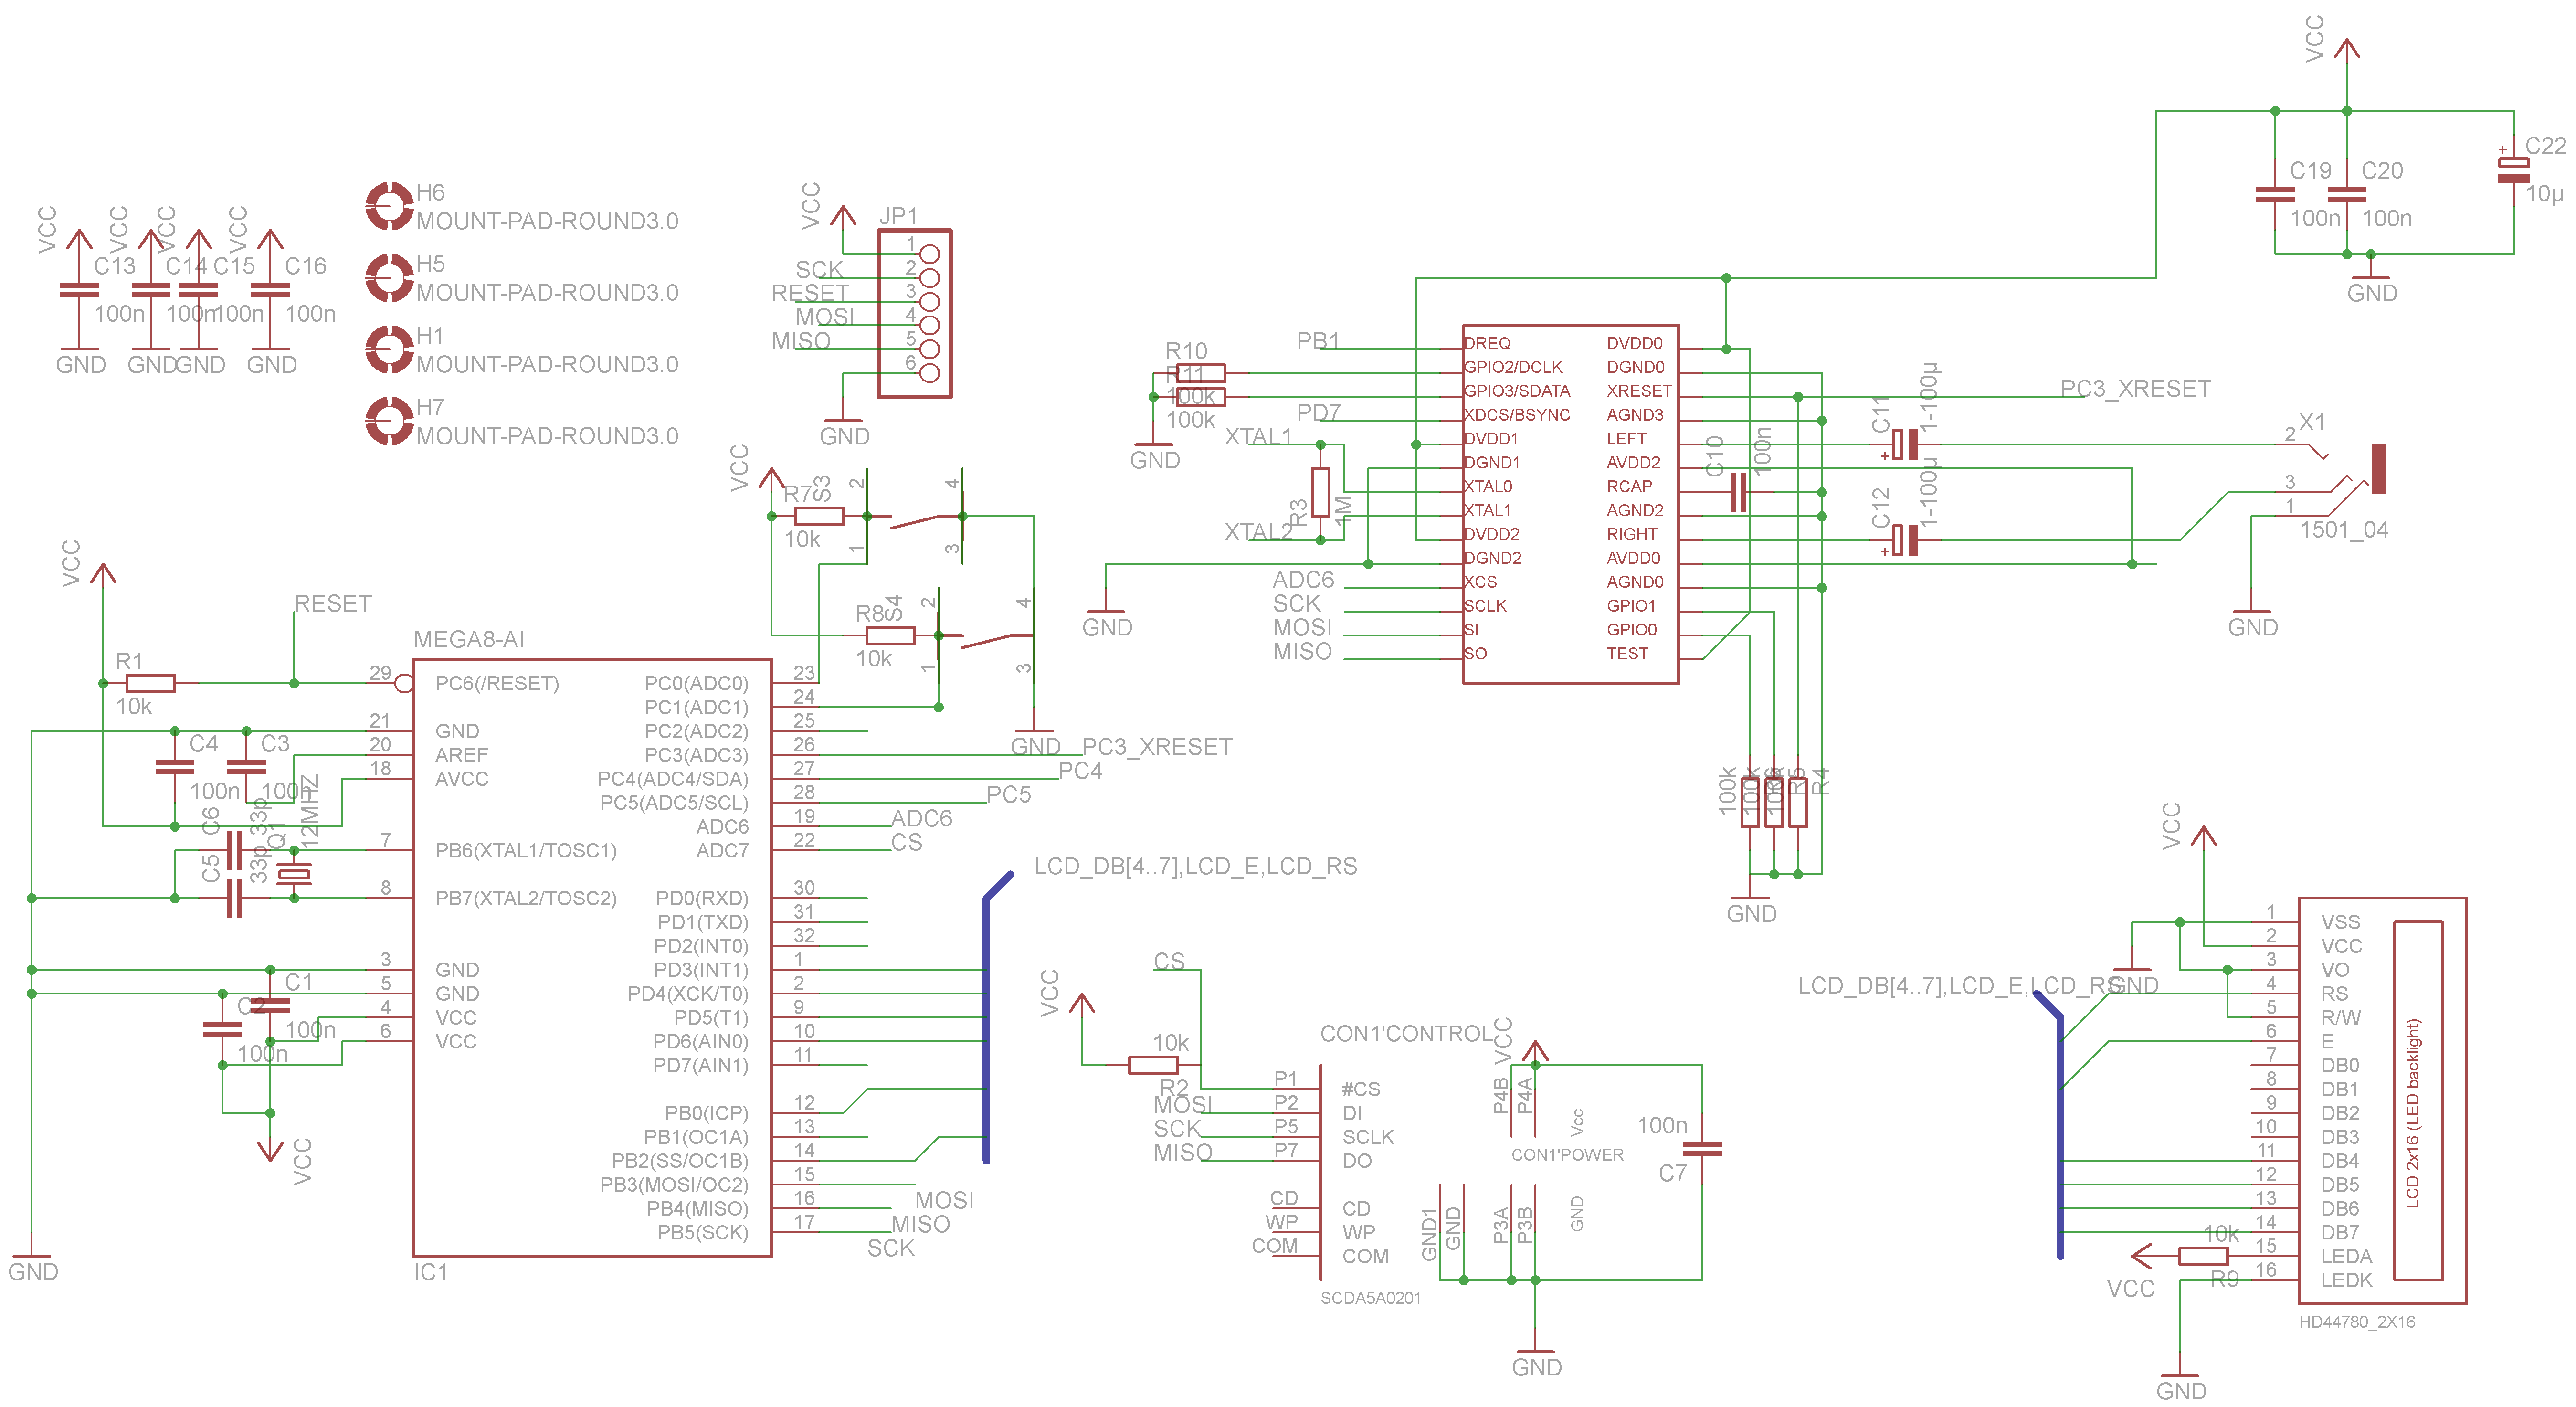Select the R1 10k resistor symbol
This screenshot has height=1407, width=2576.
pyautogui.click(x=151, y=683)
